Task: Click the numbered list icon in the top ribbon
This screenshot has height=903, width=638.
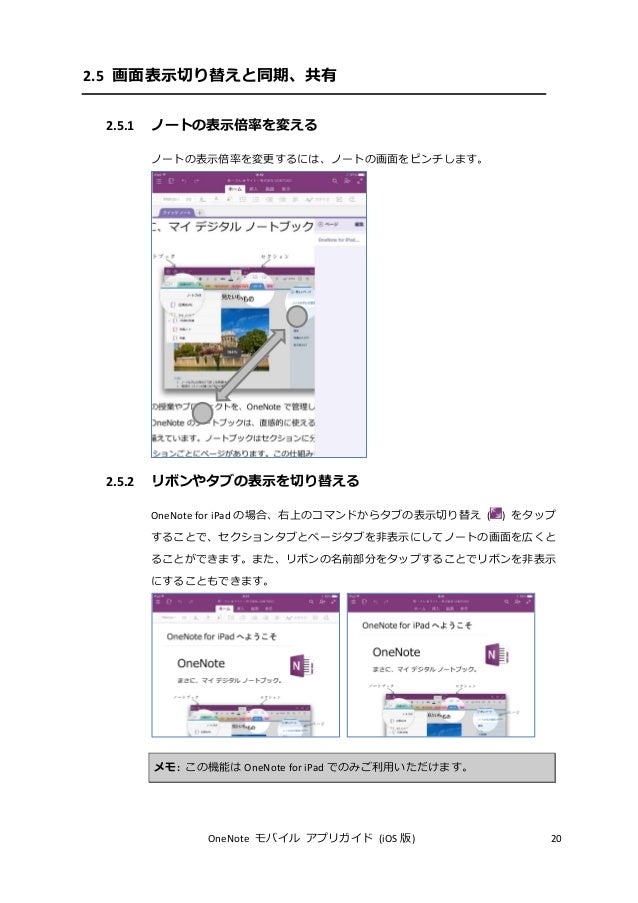Action: [256, 199]
